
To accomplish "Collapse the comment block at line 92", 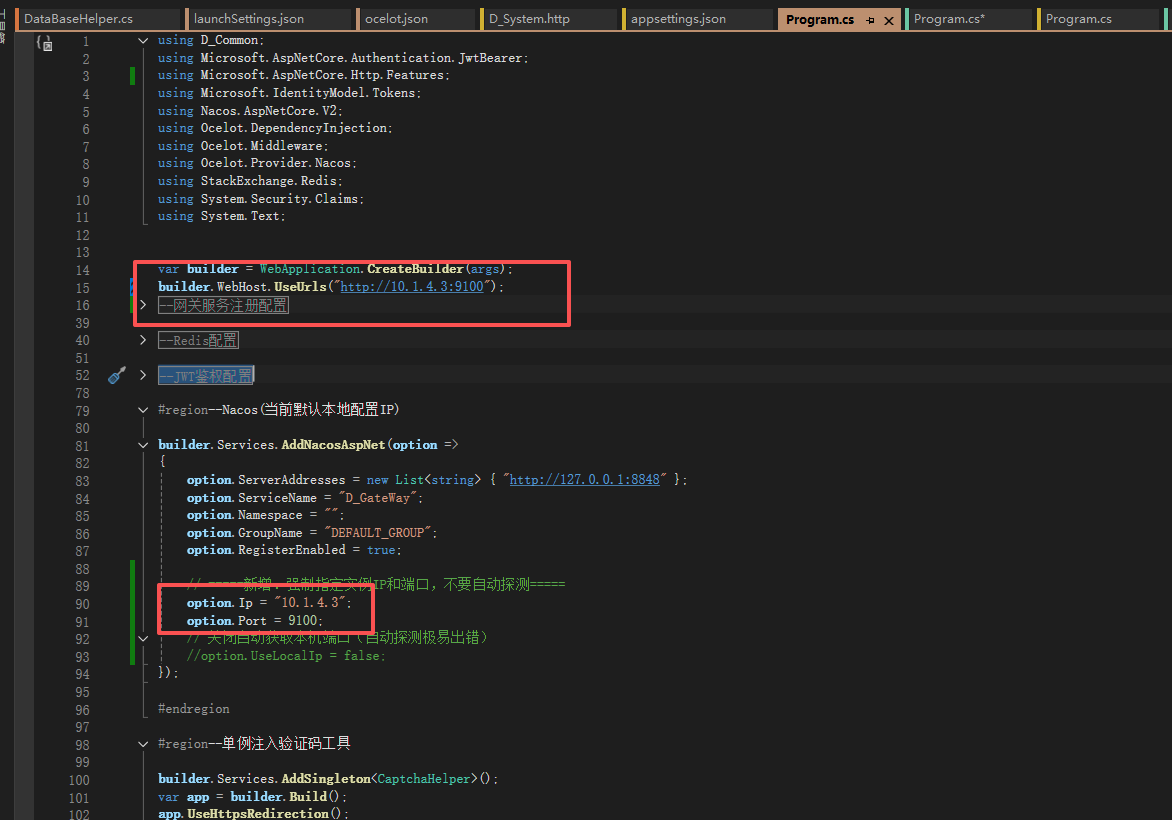I will click(x=143, y=638).
